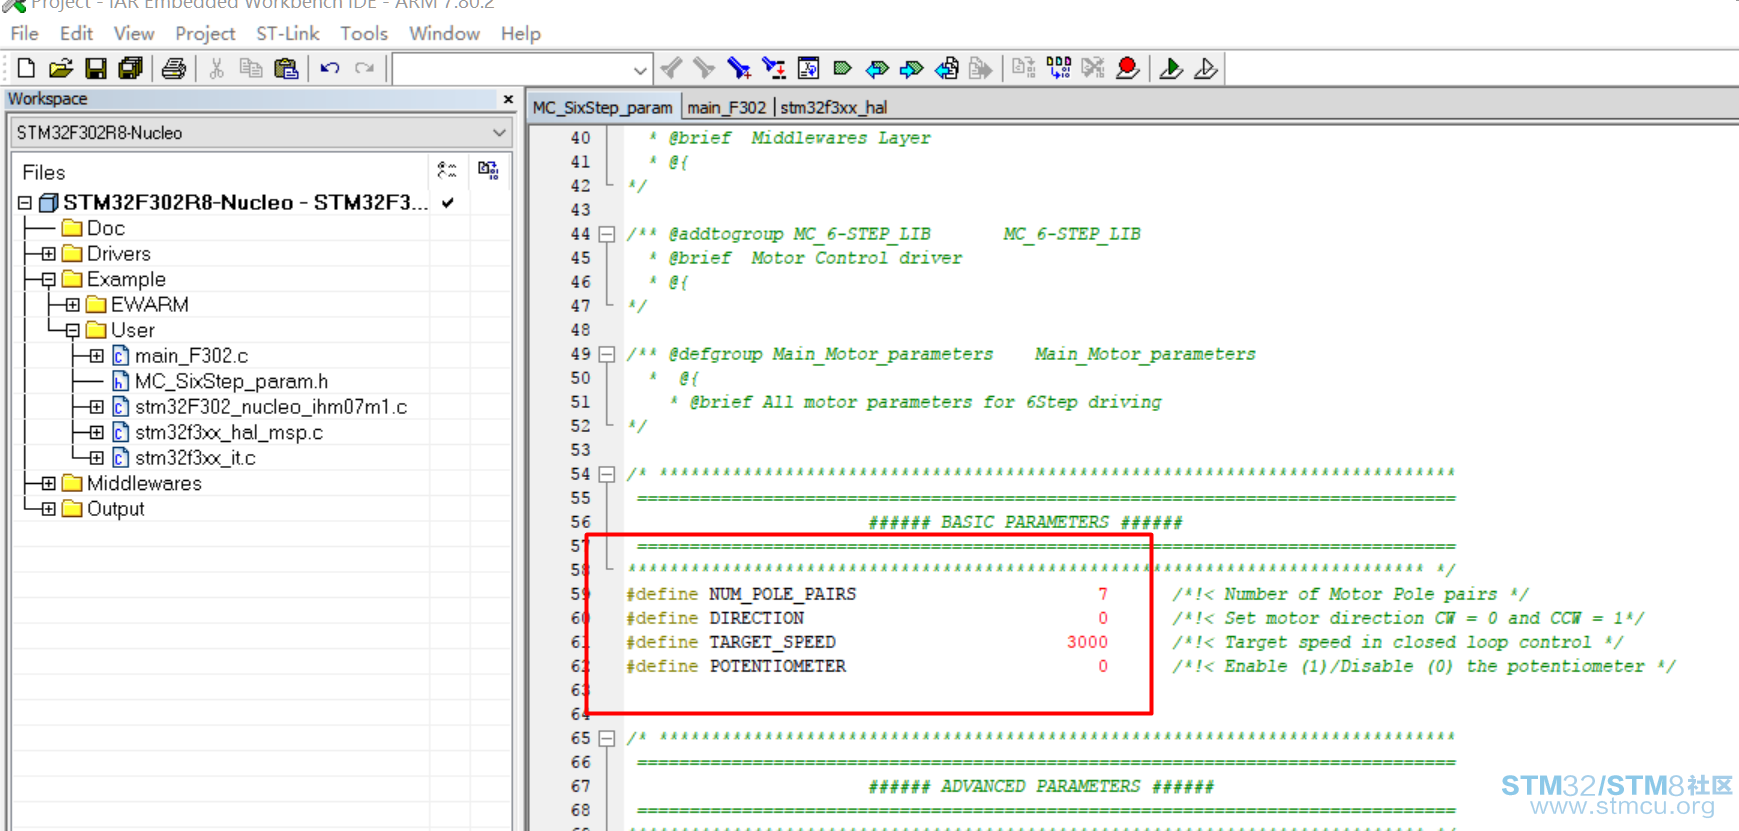The height and width of the screenshot is (831, 1739).
Task: Save the current file with floppy icon
Action: pyautogui.click(x=96, y=68)
